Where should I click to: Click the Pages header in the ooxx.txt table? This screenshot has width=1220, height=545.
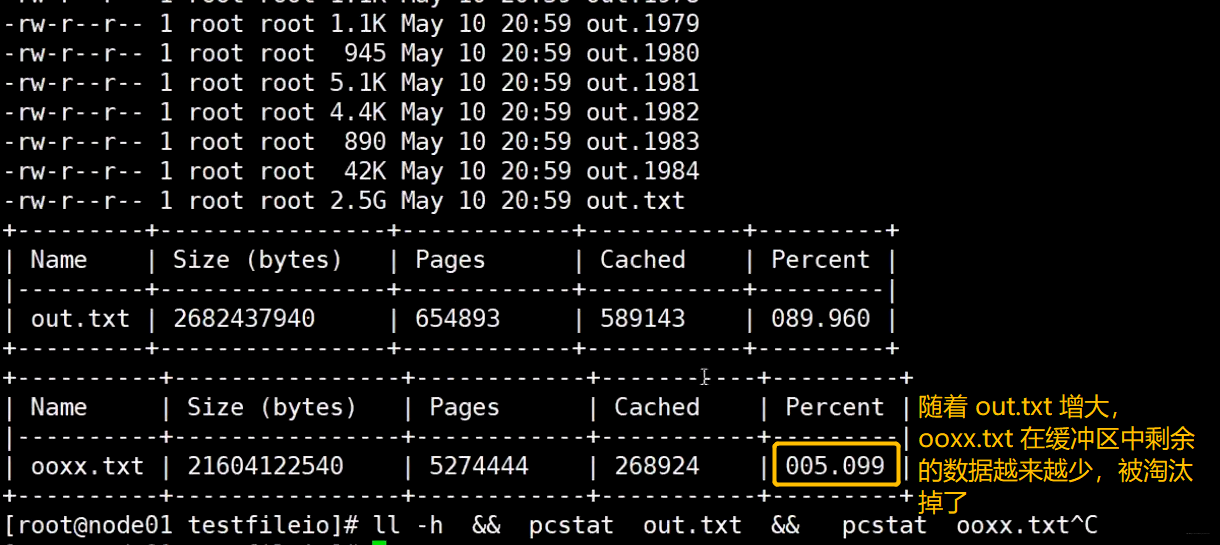465,408
